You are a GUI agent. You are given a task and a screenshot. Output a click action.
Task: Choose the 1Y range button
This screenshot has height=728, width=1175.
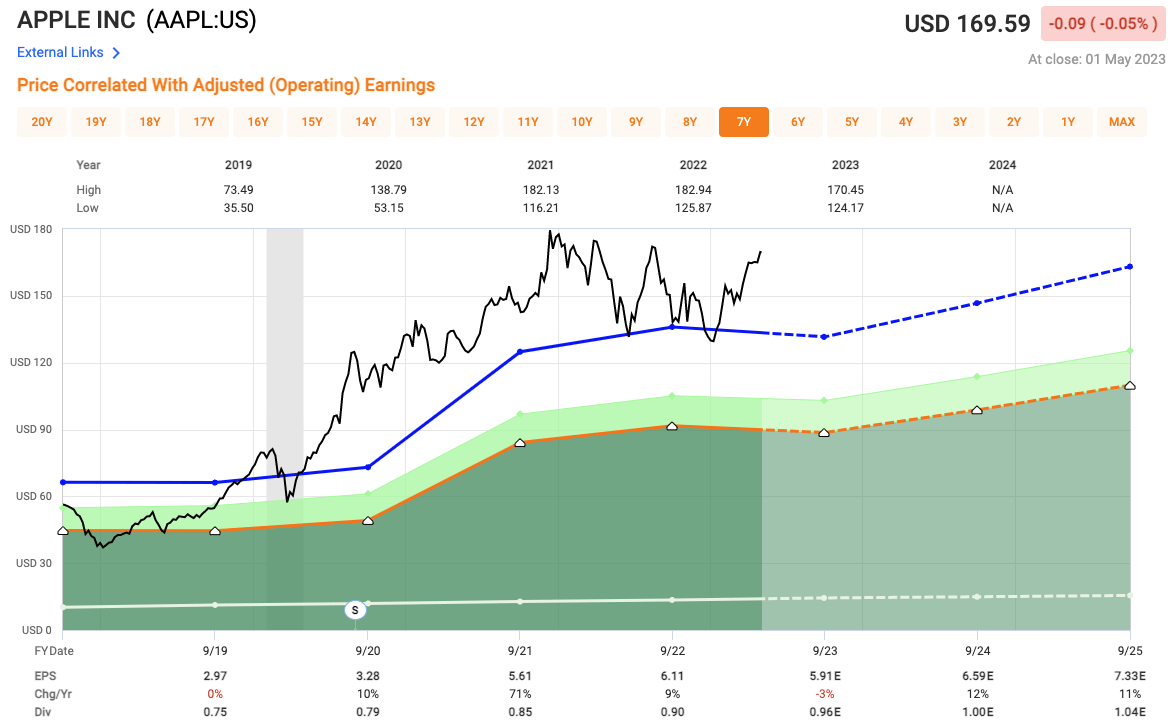[x=1067, y=121]
